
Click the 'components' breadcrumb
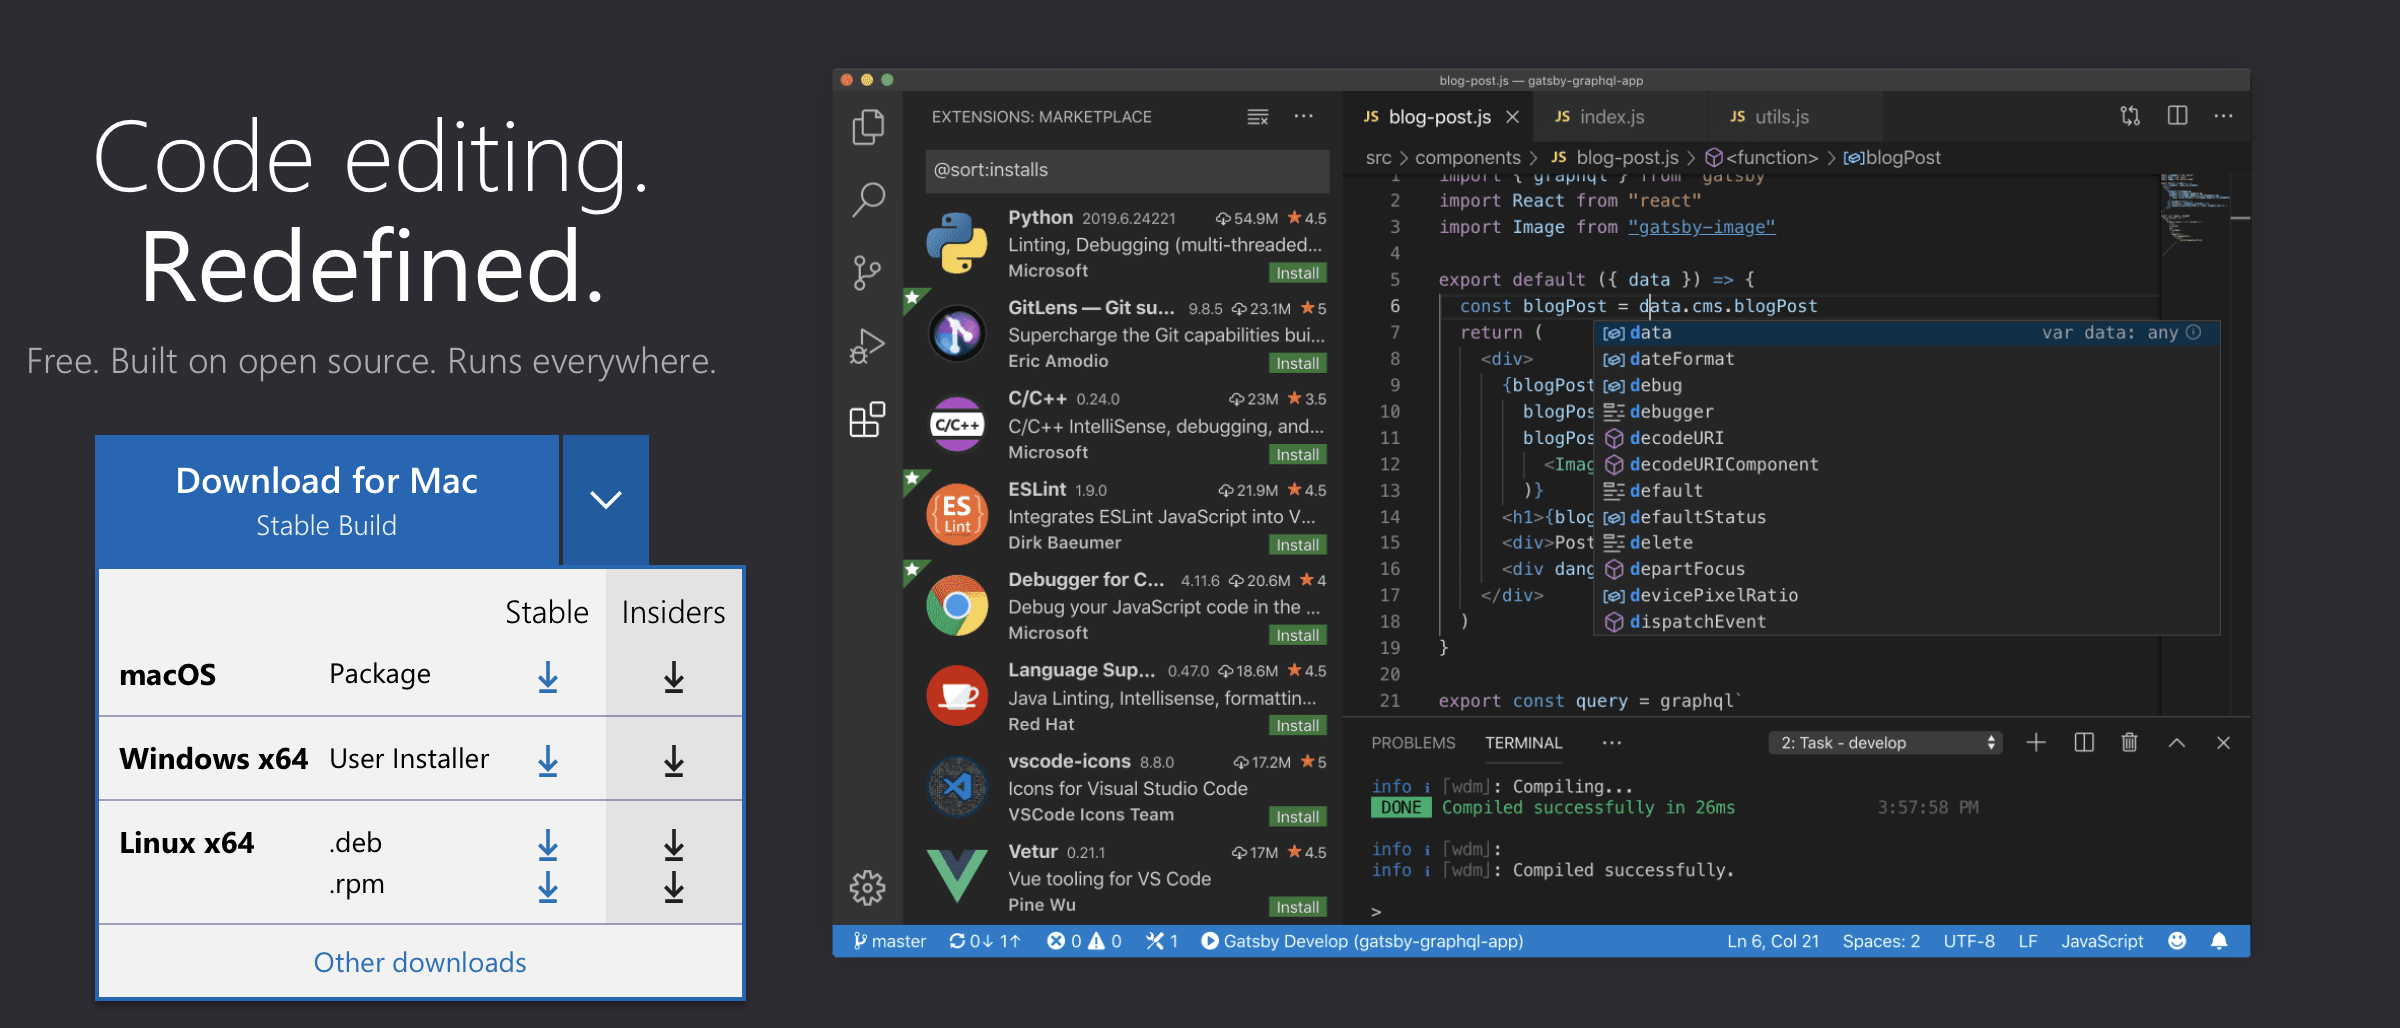point(1467,157)
